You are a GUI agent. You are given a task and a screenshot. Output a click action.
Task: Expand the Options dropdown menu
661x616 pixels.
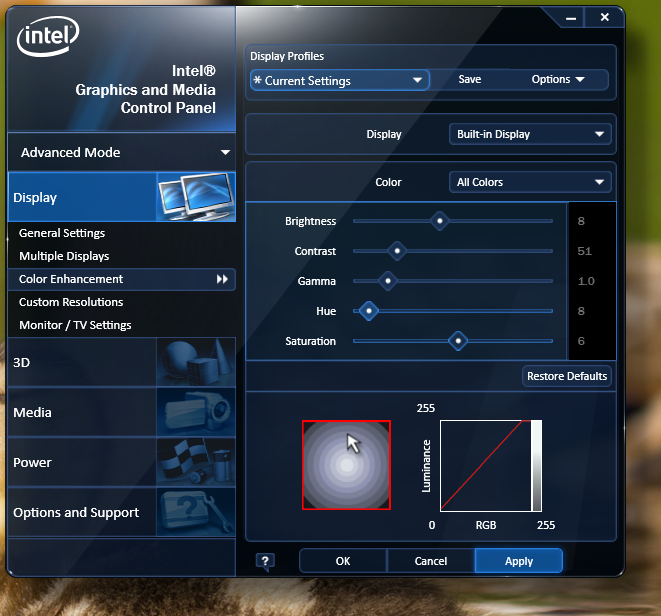tap(558, 79)
